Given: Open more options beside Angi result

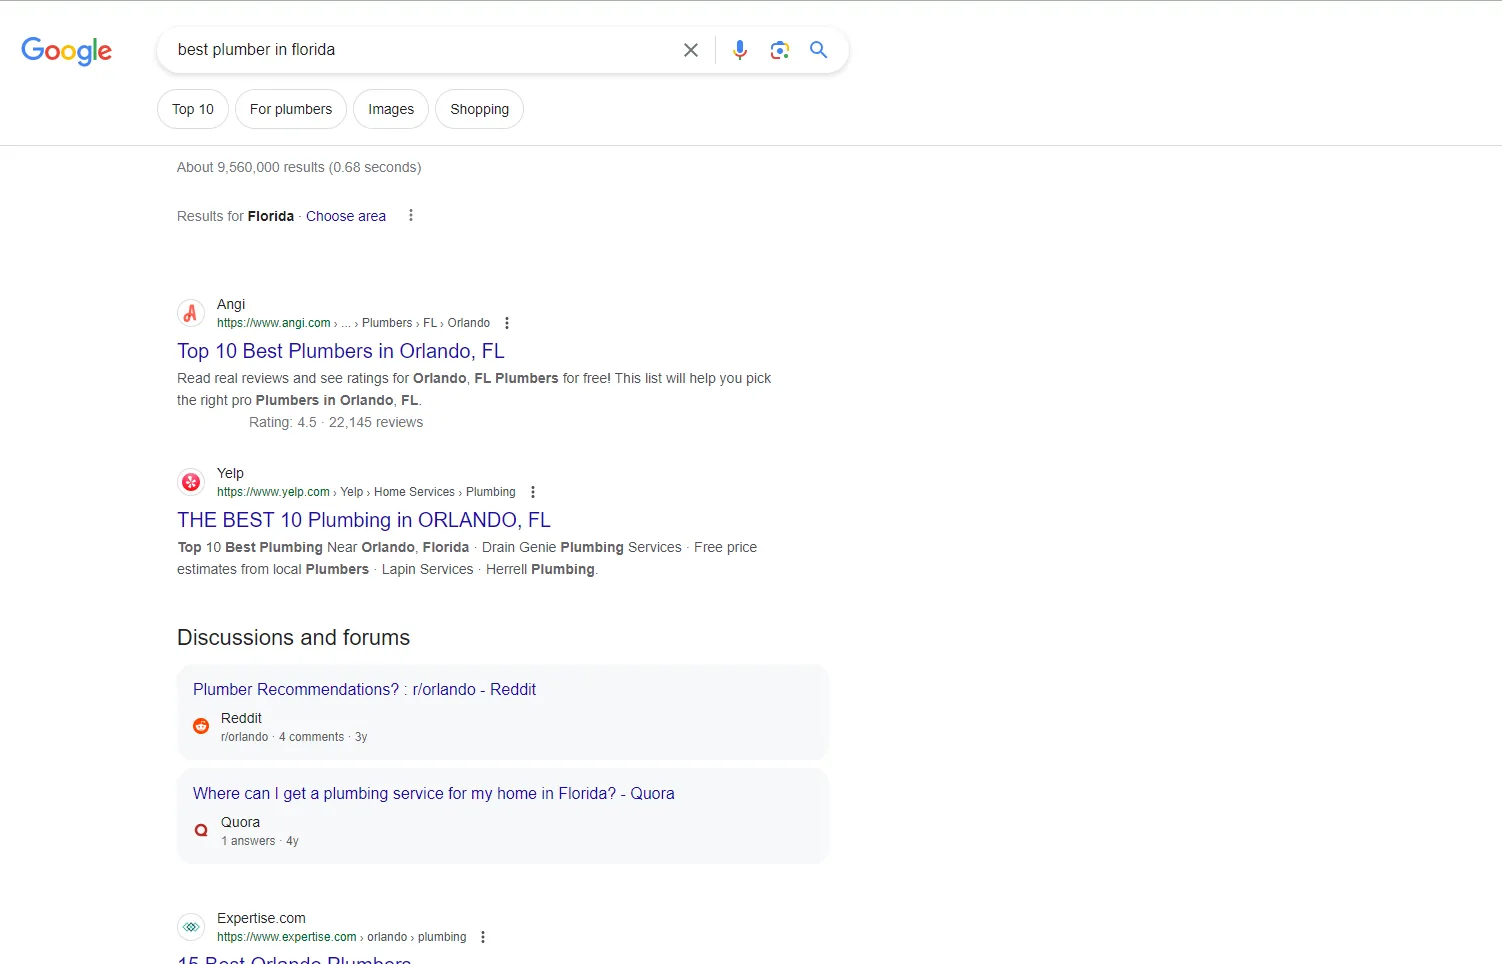Looking at the screenshot, I should coord(507,323).
